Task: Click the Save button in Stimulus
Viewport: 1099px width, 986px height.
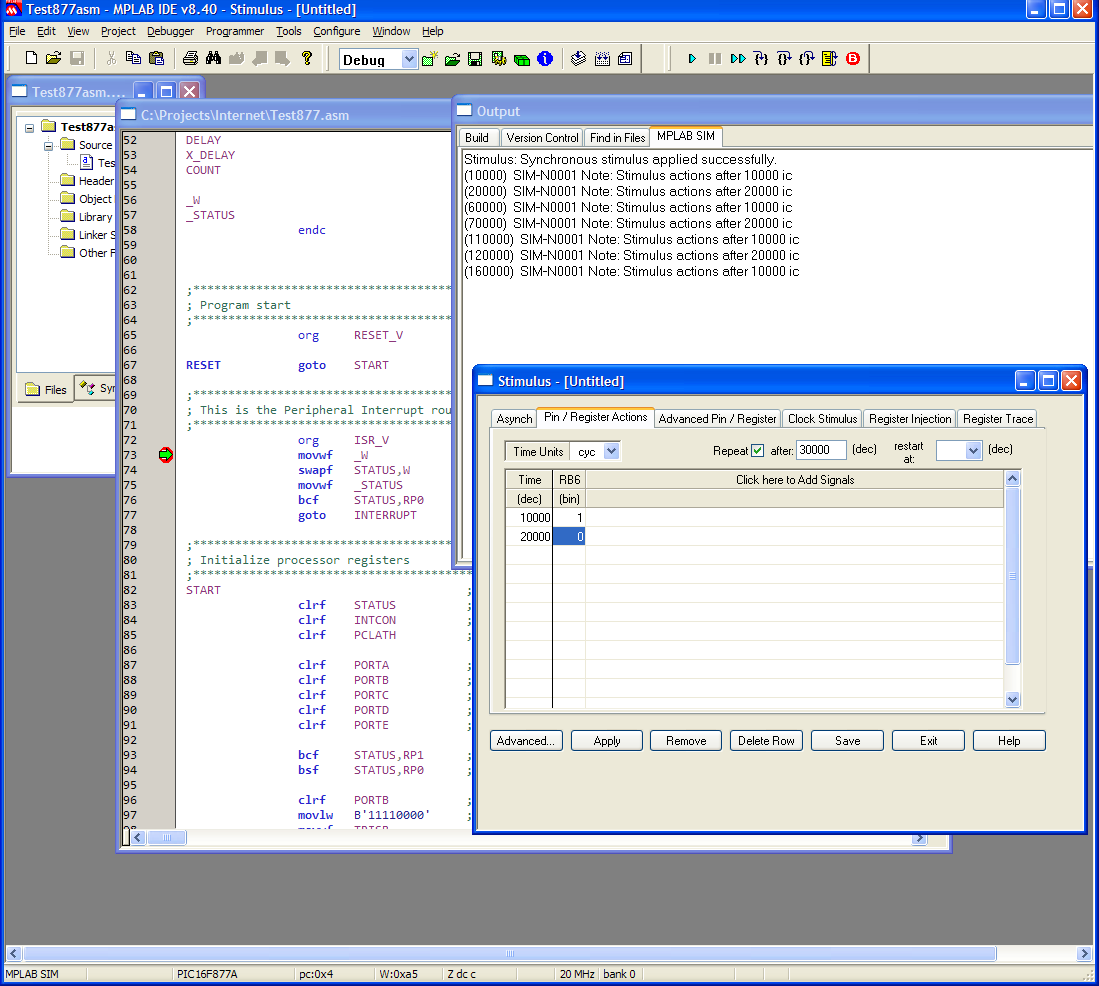Action: (x=847, y=741)
